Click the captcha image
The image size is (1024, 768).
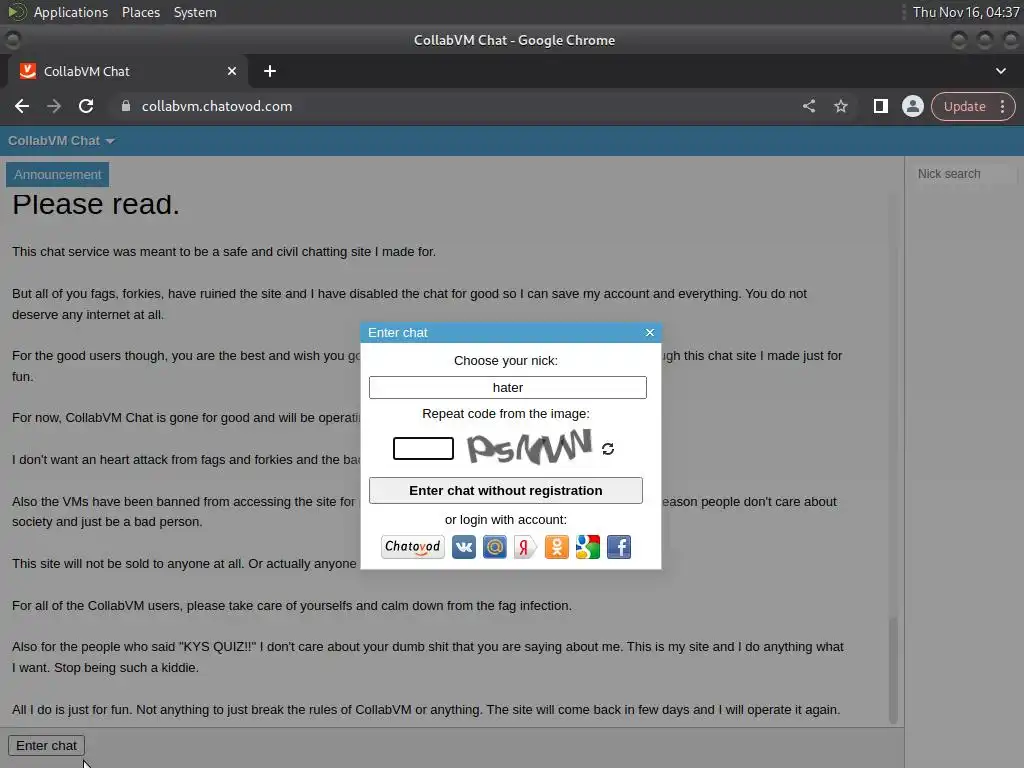(530, 447)
